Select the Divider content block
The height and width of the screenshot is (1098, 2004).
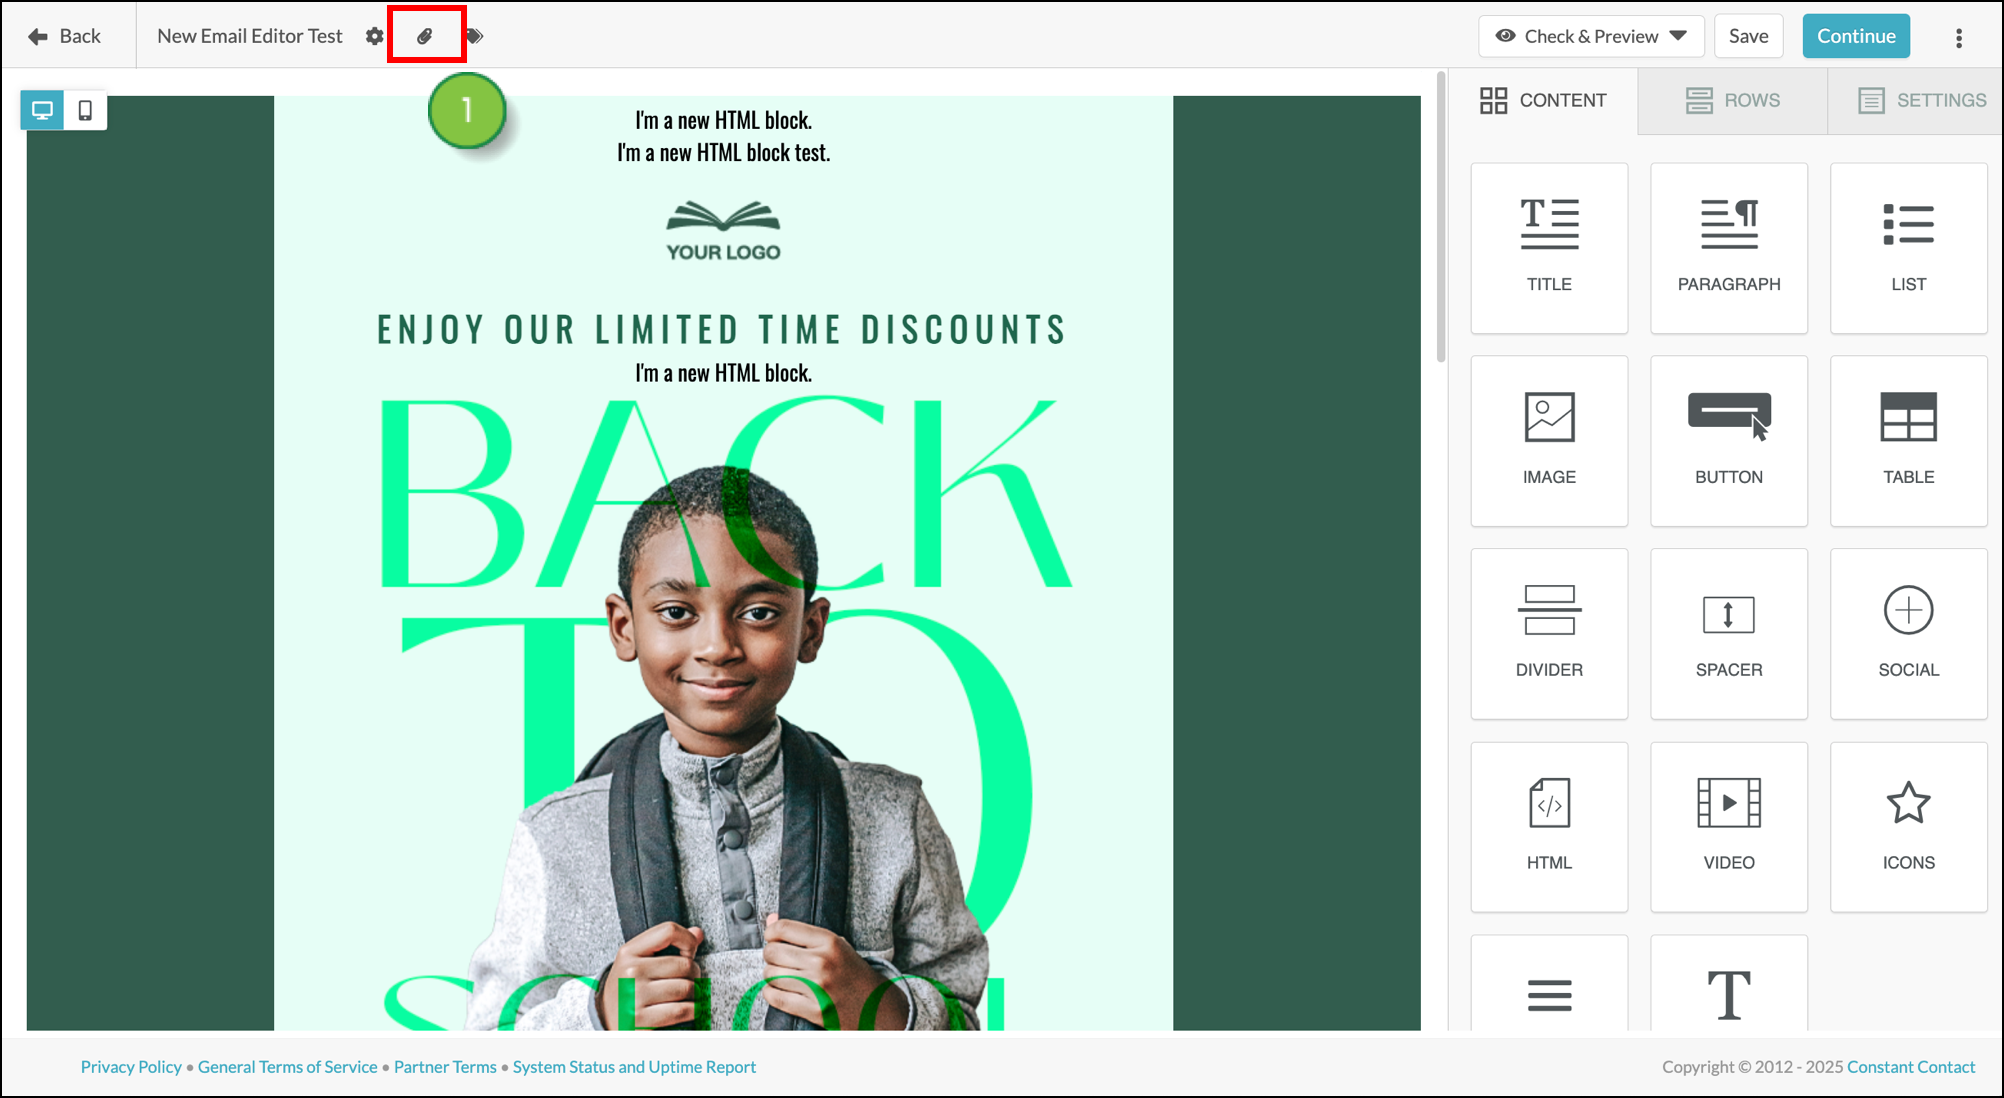click(1549, 634)
